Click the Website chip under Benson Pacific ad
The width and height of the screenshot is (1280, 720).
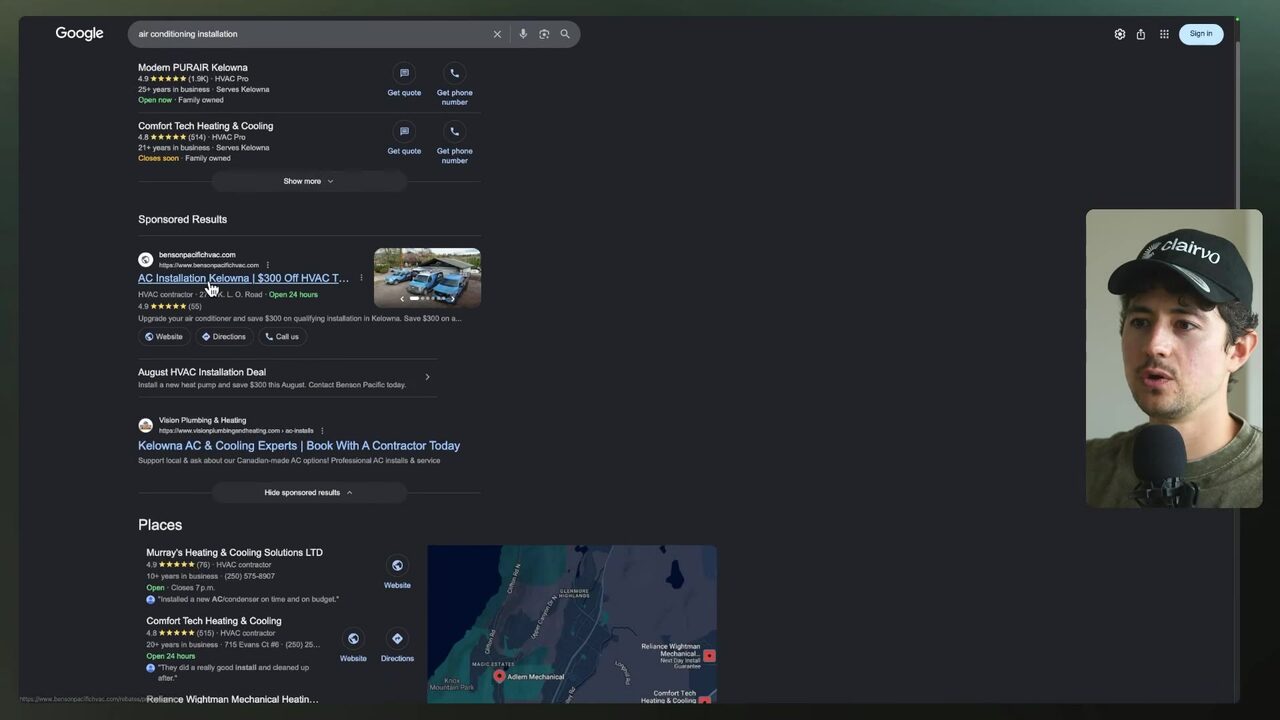coord(164,337)
